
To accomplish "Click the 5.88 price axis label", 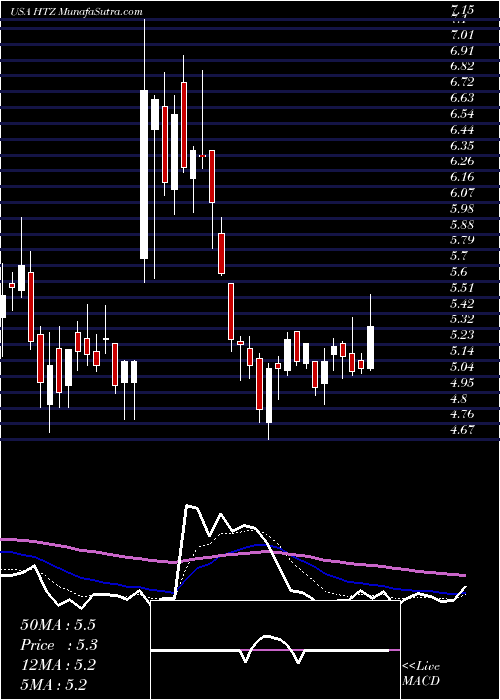I will click(462, 225).
